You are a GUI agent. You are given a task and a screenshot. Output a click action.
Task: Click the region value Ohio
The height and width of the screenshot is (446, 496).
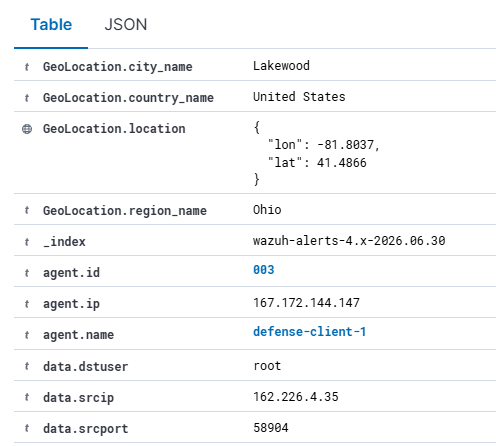[267, 210]
